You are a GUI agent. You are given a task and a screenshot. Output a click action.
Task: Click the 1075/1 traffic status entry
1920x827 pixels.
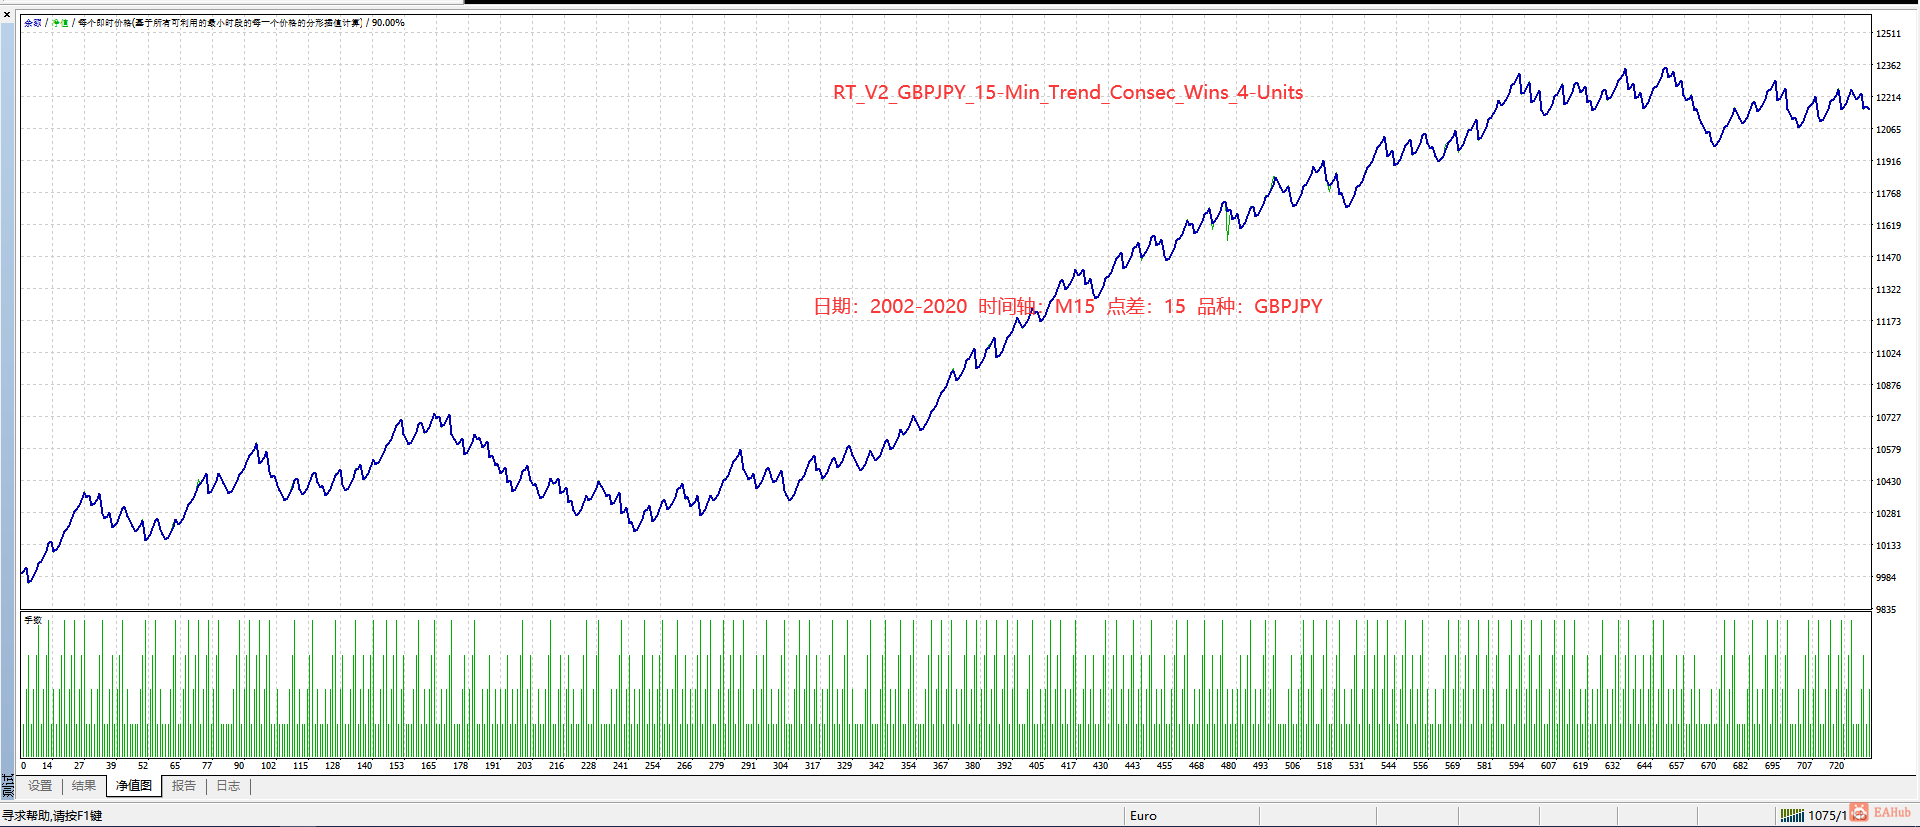(1827, 816)
